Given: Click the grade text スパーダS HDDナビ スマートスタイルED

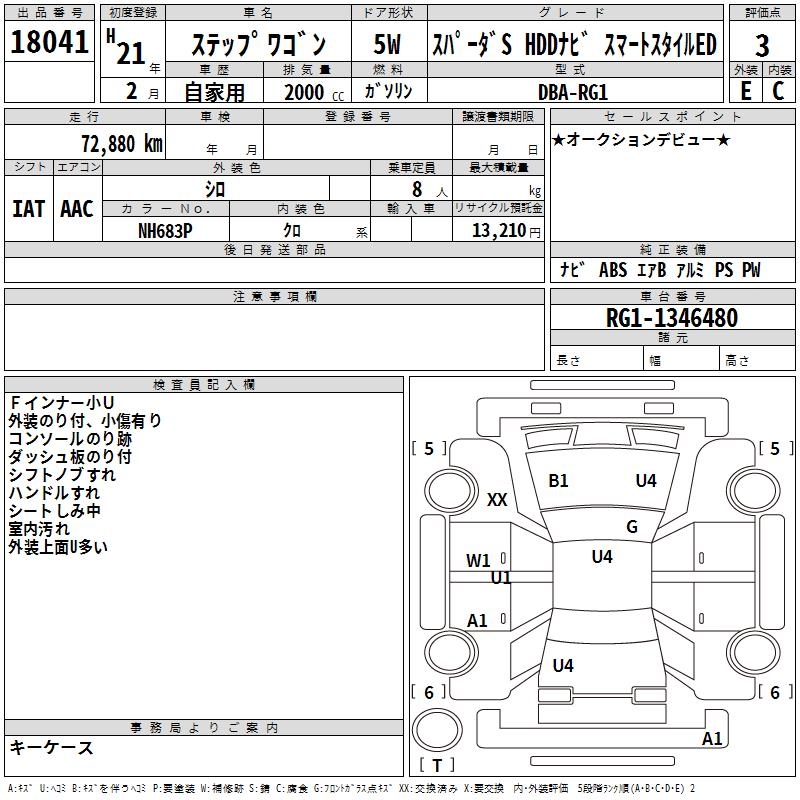Looking at the screenshot, I should pyautogui.click(x=574, y=44).
